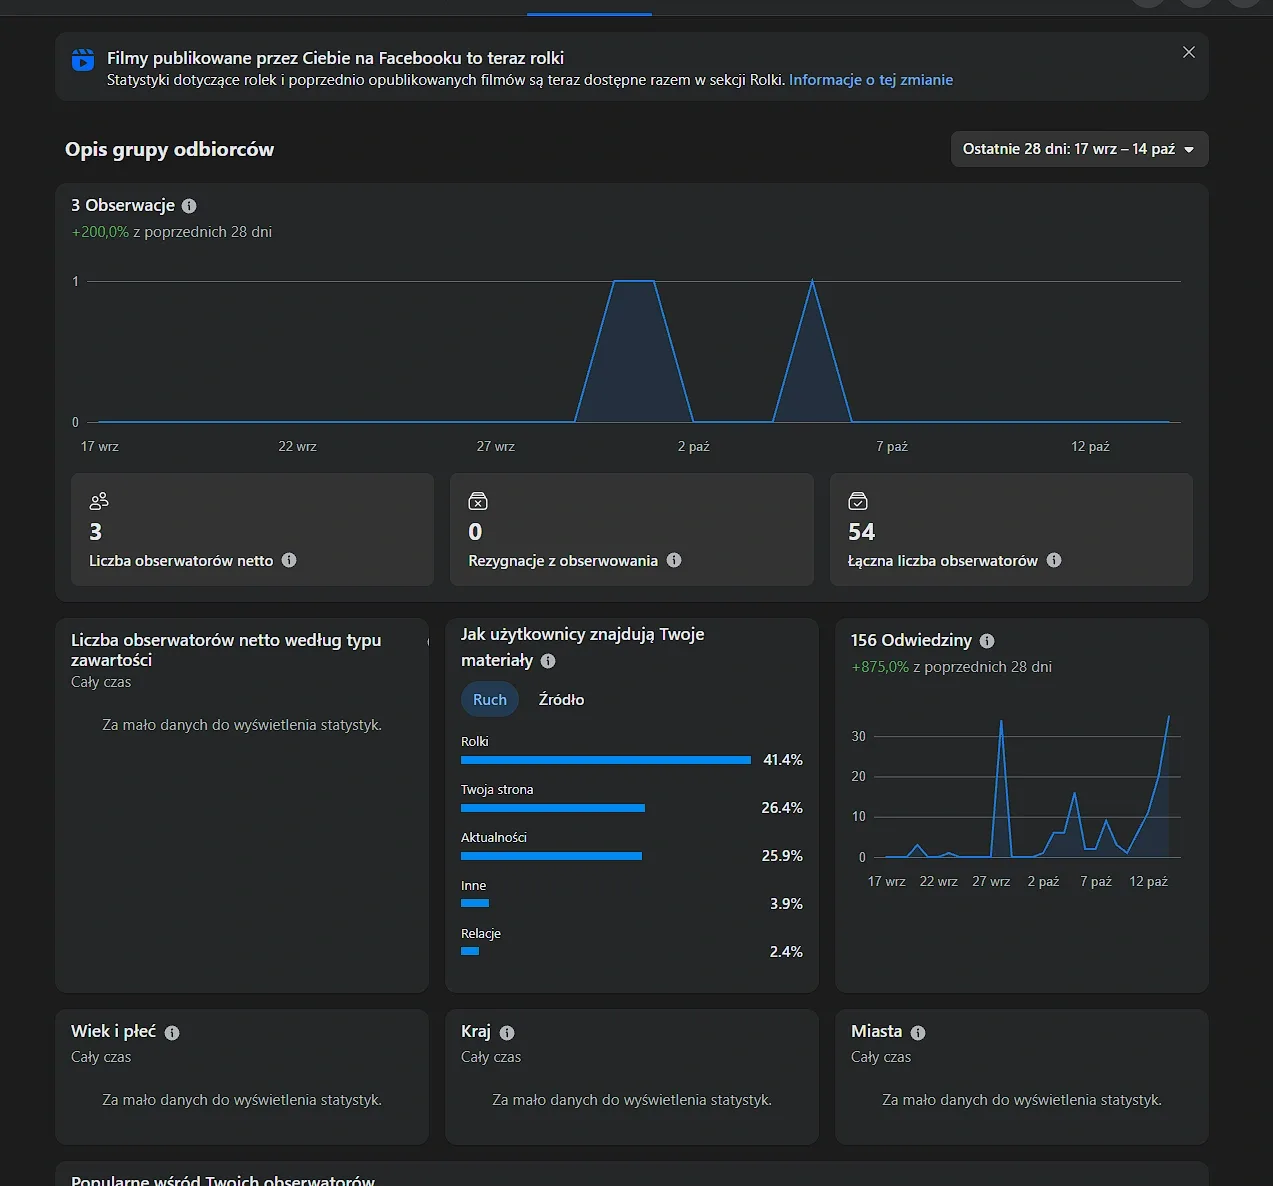The image size is (1273, 1186).
Task: Open the Informacje o tej zmianie link
Action: click(870, 80)
